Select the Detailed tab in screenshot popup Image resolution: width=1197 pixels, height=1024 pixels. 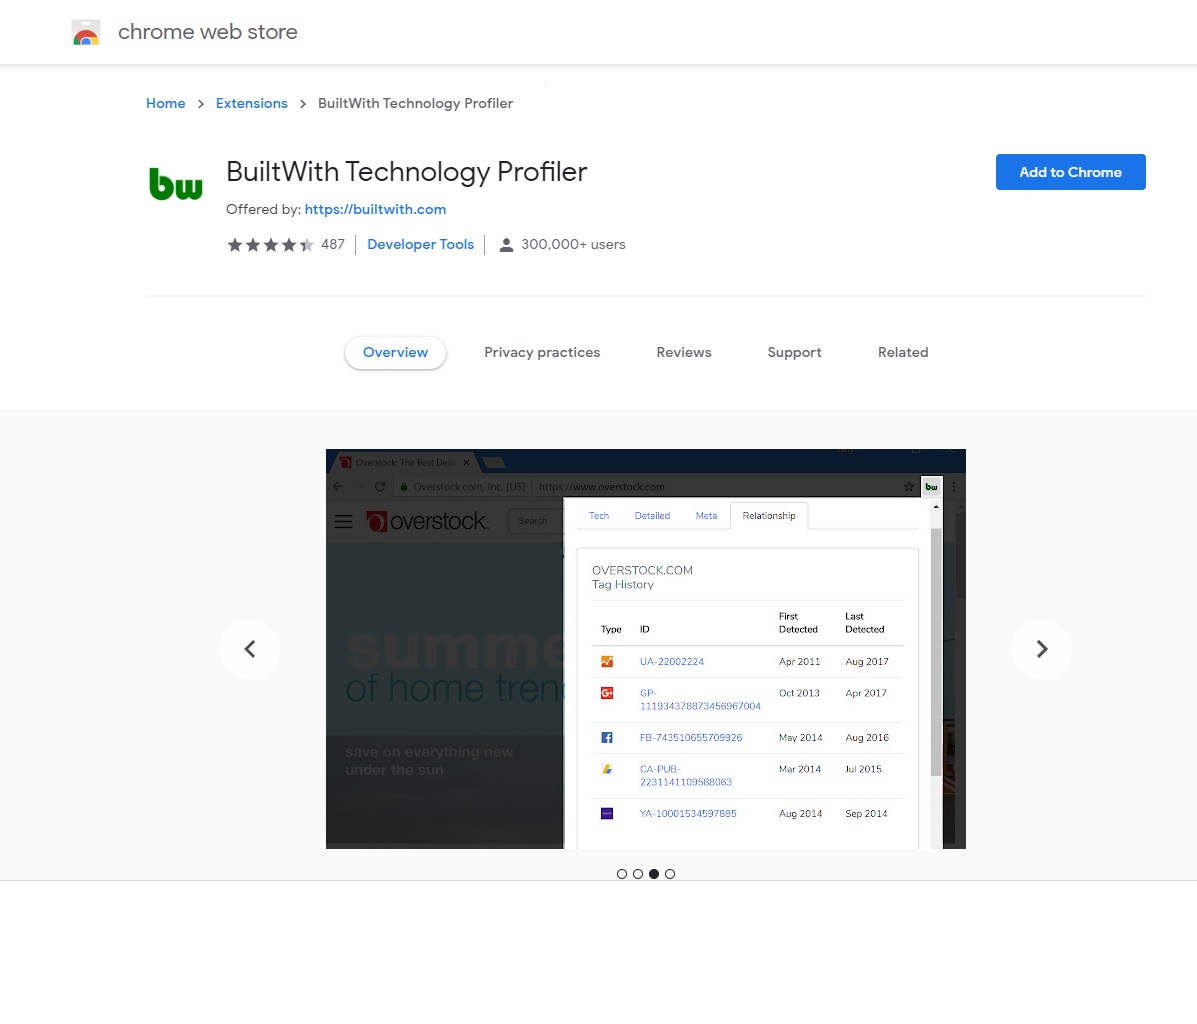653,515
